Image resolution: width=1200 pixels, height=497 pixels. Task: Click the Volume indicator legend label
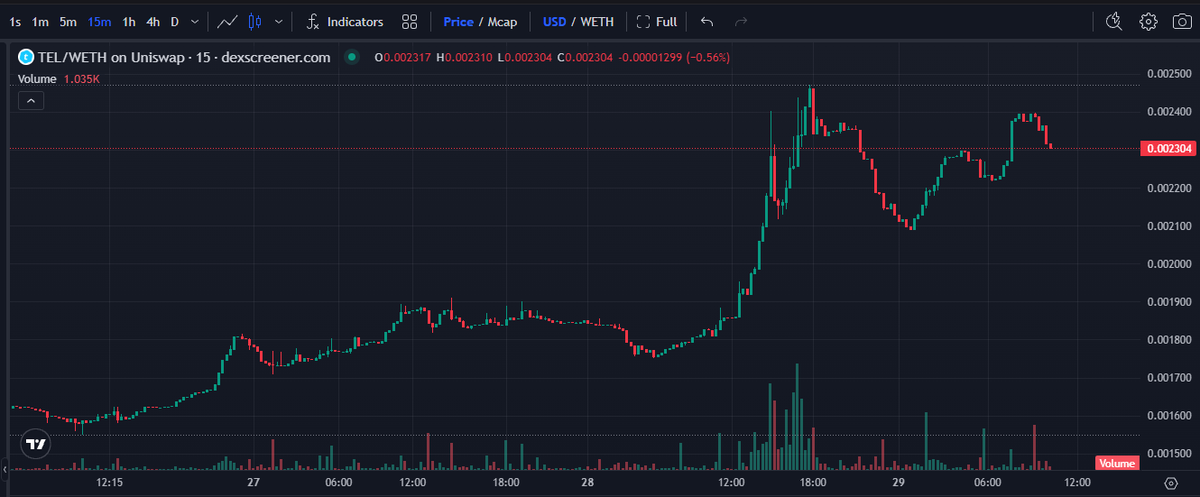[36, 78]
